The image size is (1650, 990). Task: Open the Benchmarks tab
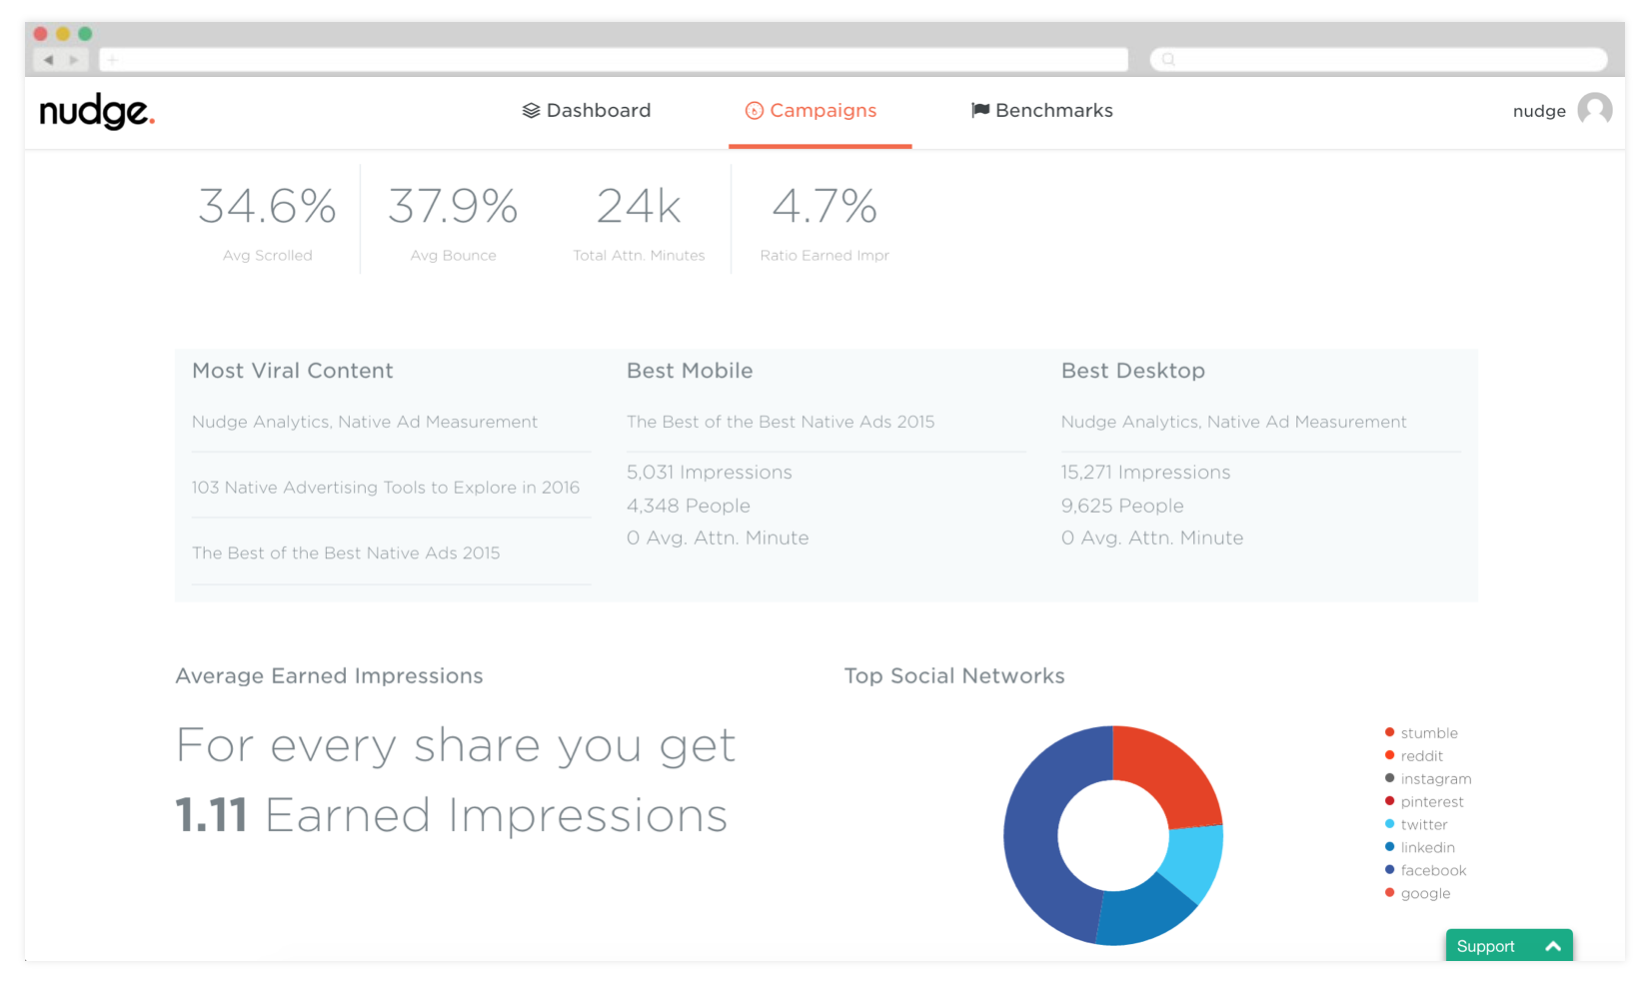1053,110
